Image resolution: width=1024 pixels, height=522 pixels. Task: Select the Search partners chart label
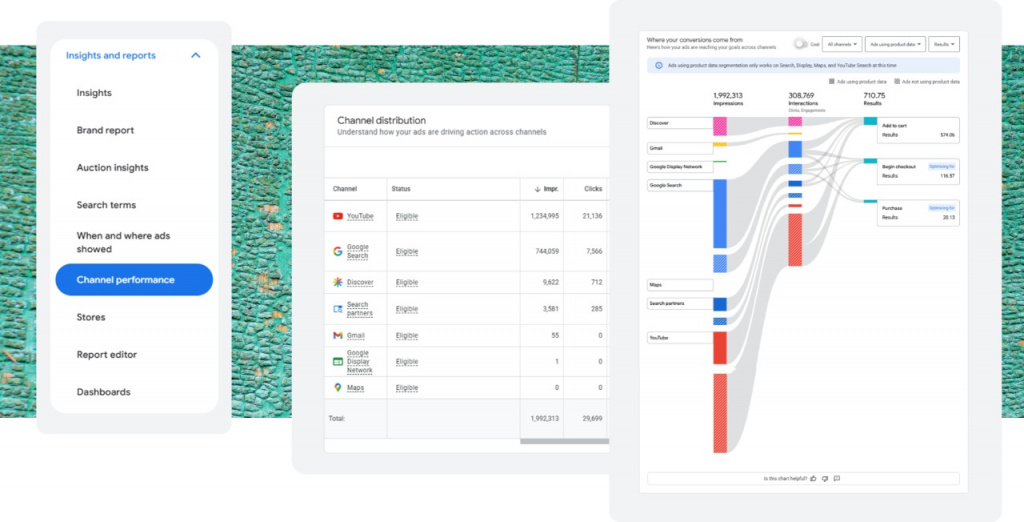680,303
